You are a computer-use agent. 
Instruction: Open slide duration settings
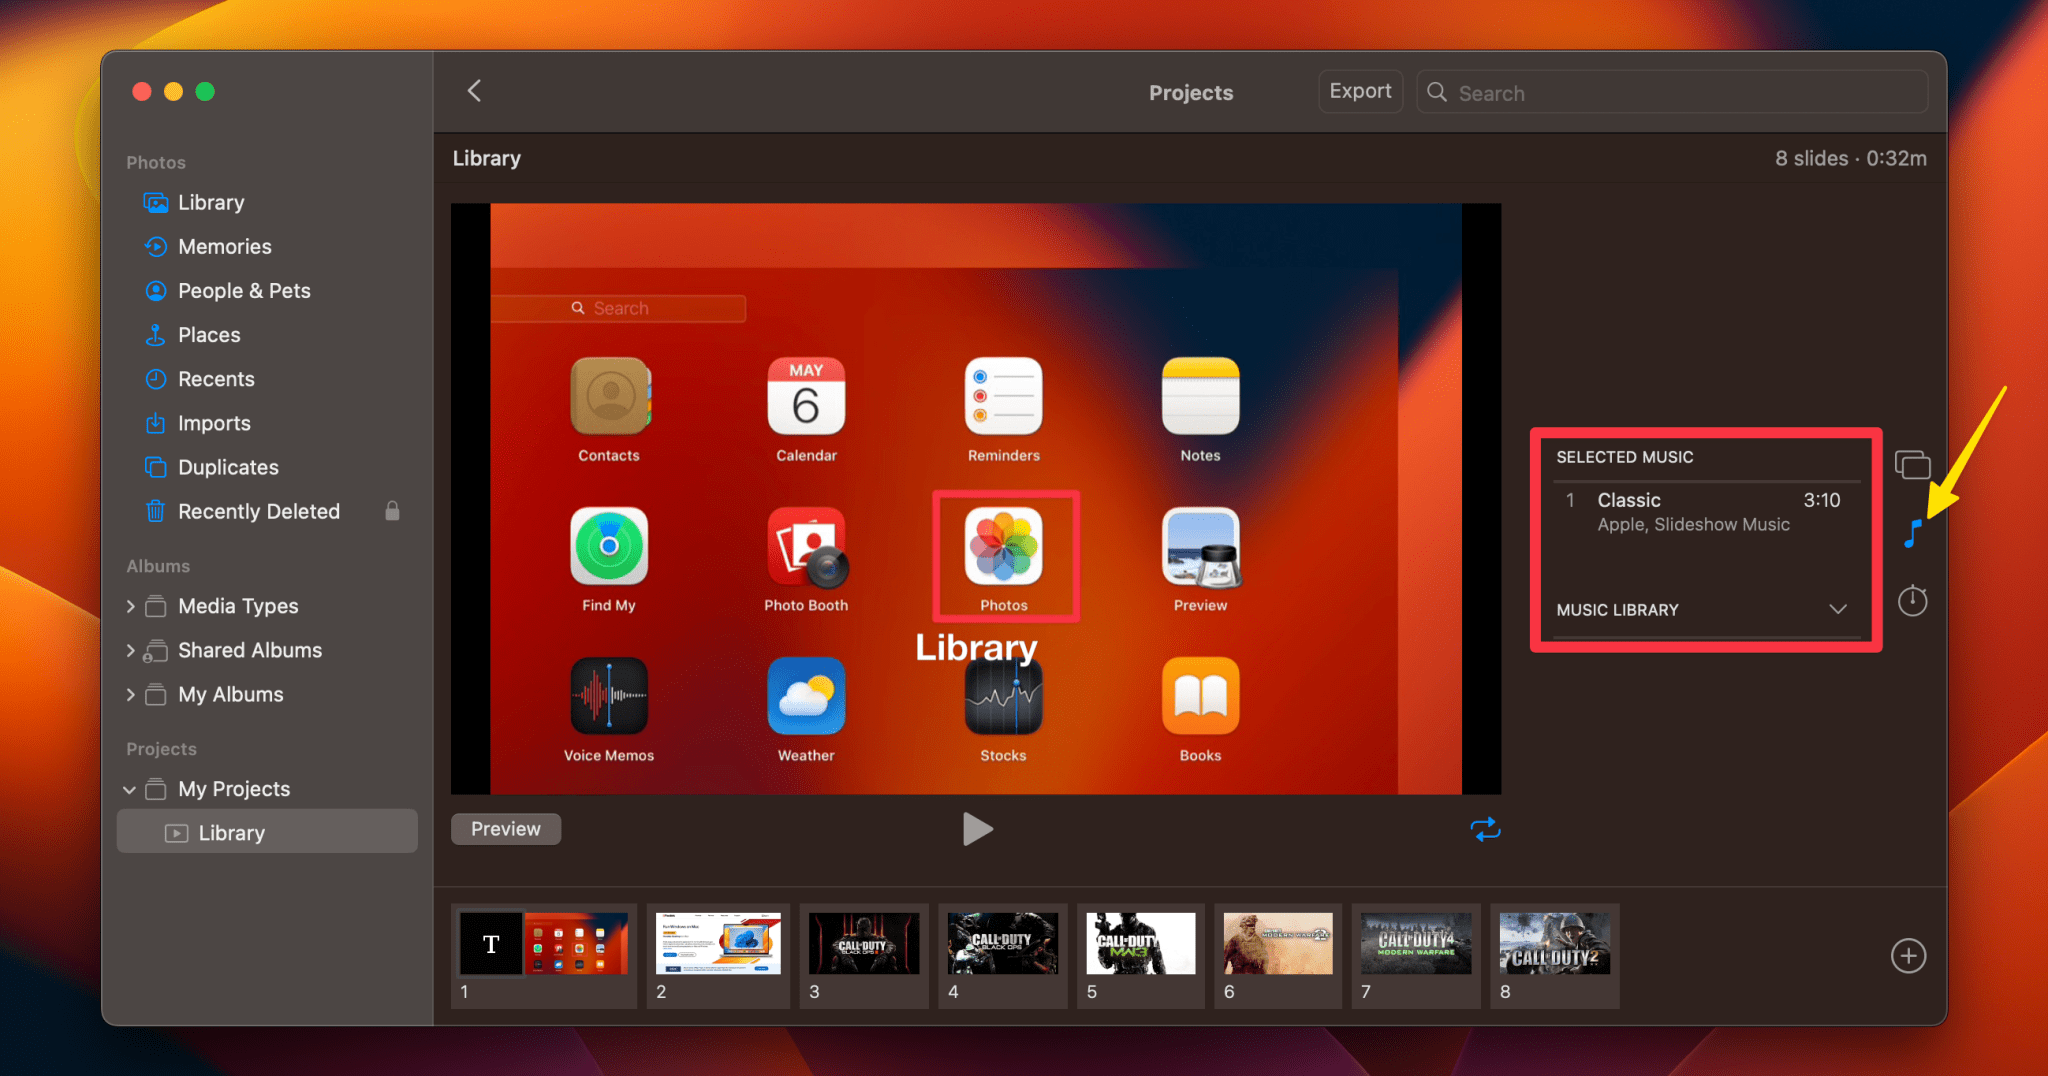pos(1911,600)
